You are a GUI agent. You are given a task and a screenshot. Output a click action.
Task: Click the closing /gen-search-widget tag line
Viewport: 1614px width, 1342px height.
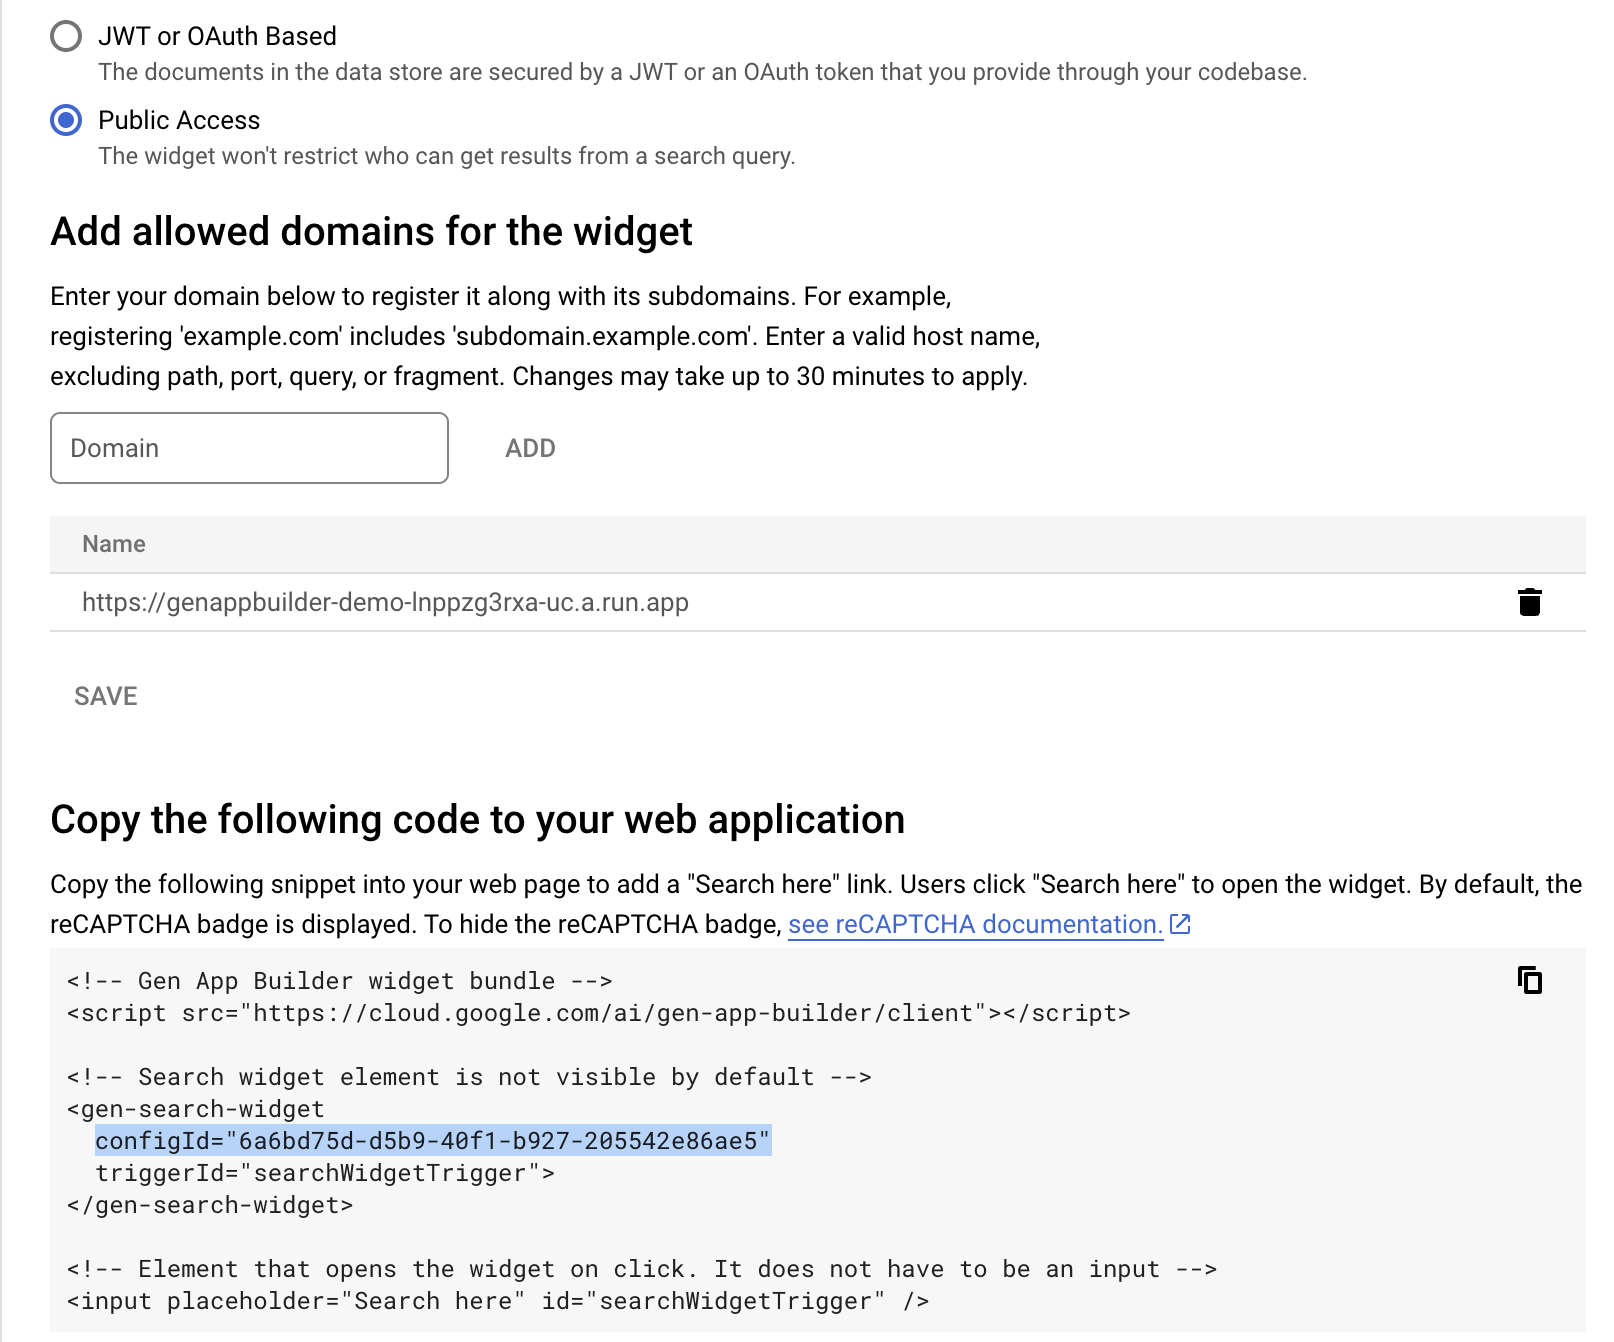pyautogui.click(x=210, y=1205)
